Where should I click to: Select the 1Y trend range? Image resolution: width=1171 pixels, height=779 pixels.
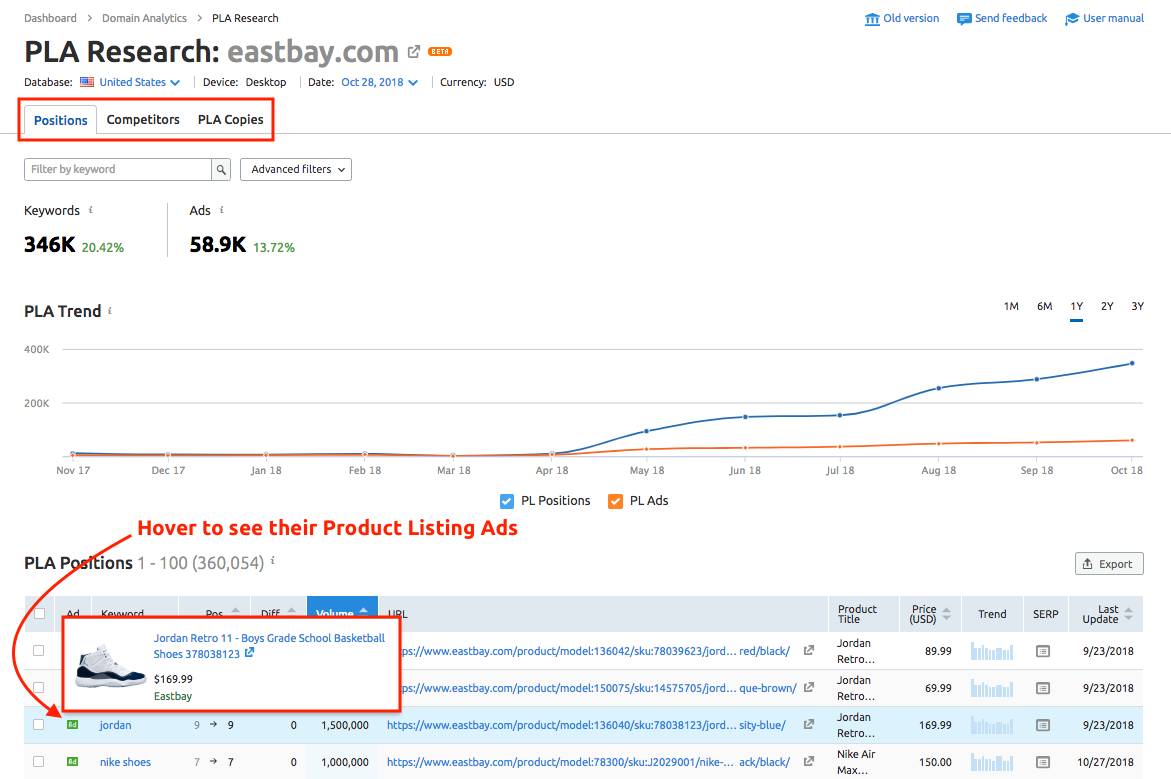point(1076,306)
